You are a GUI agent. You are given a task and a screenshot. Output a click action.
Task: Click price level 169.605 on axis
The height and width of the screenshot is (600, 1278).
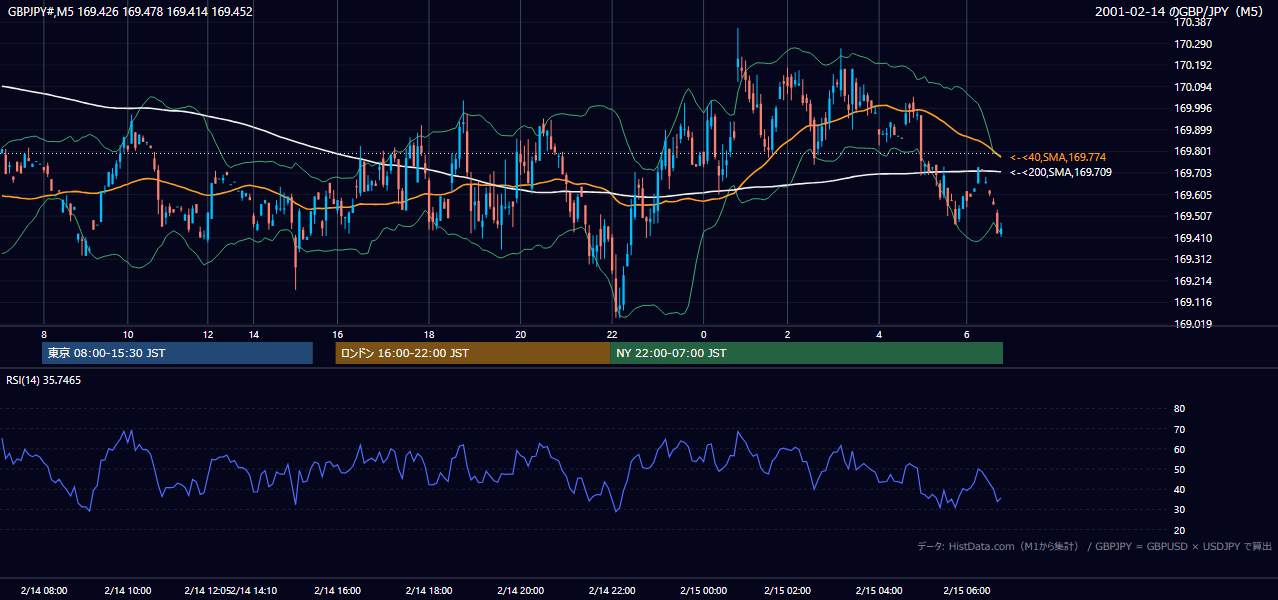pyautogui.click(x=1193, y=195)
